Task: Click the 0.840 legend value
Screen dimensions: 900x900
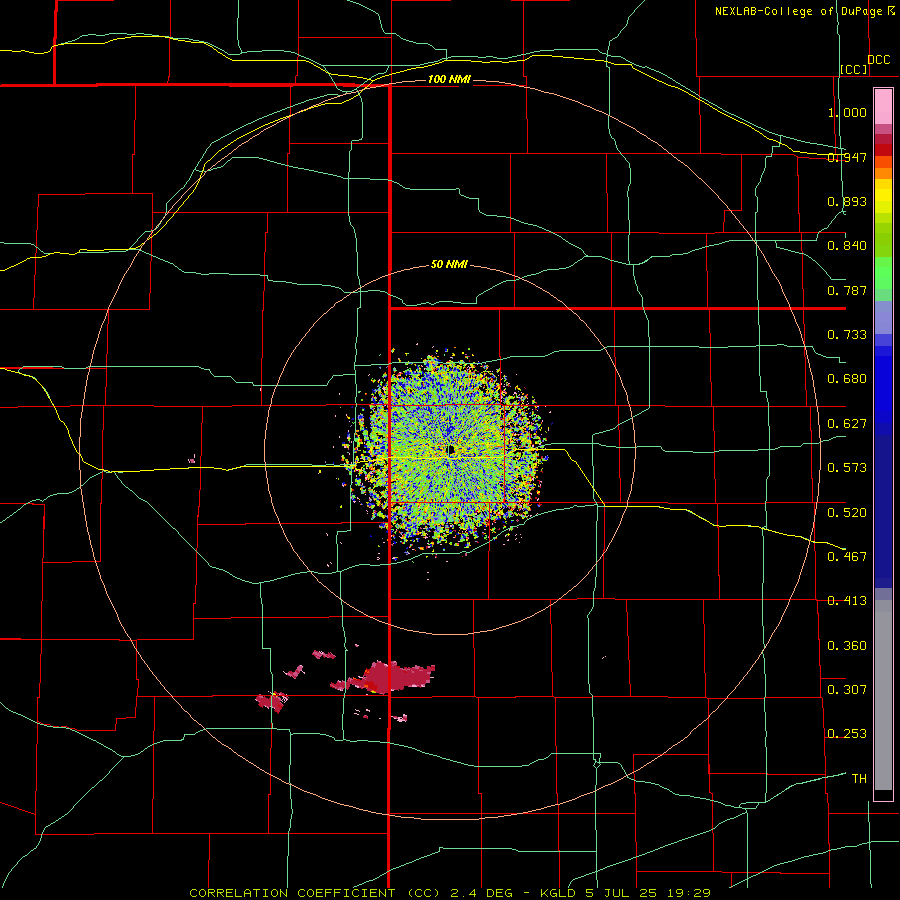Action: [x=847, y=246]
